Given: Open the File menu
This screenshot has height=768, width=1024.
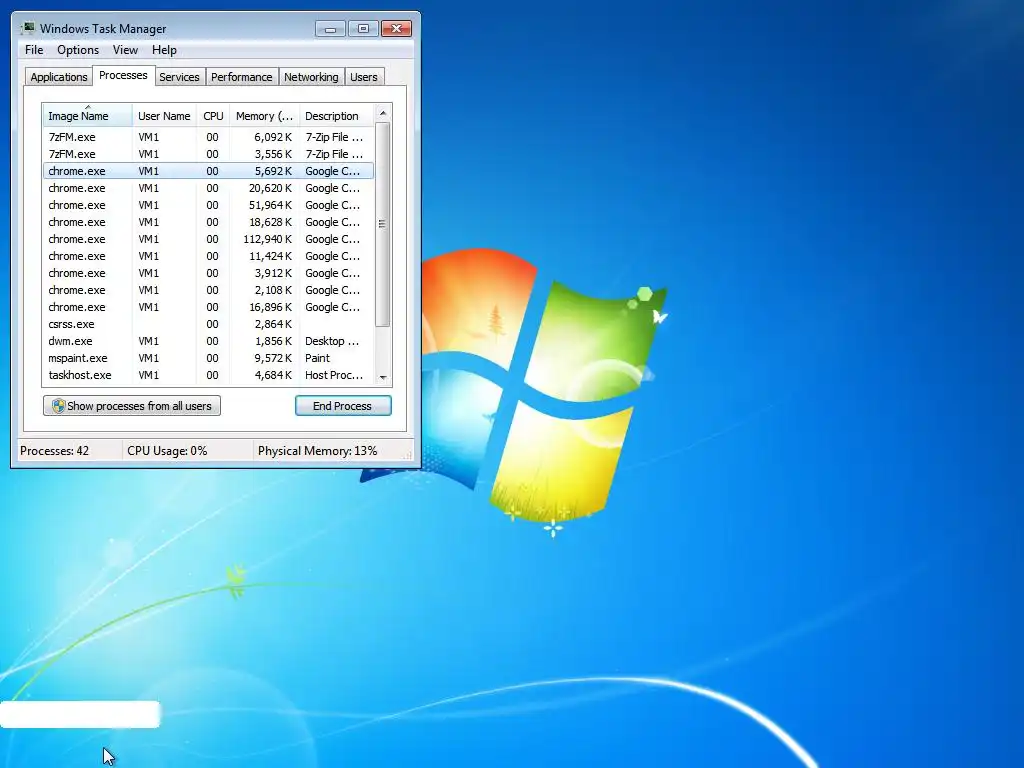Looking at the screenshot, I should point(34,50).
